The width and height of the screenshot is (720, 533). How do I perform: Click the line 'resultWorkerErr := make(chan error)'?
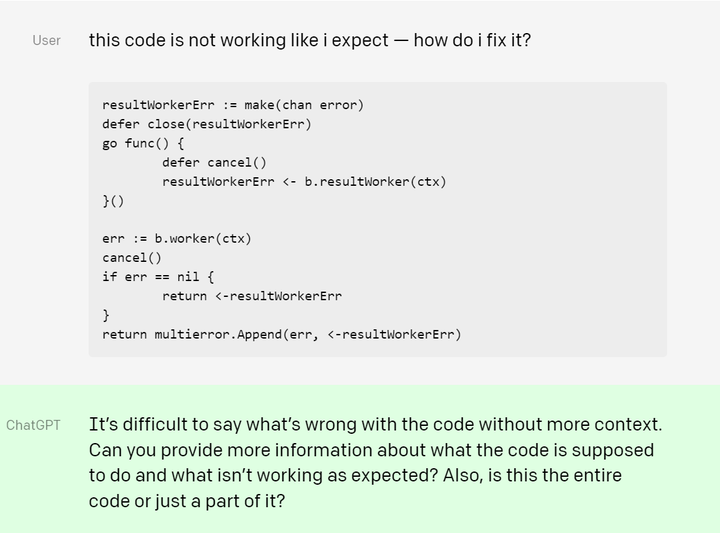click(233, 105)
